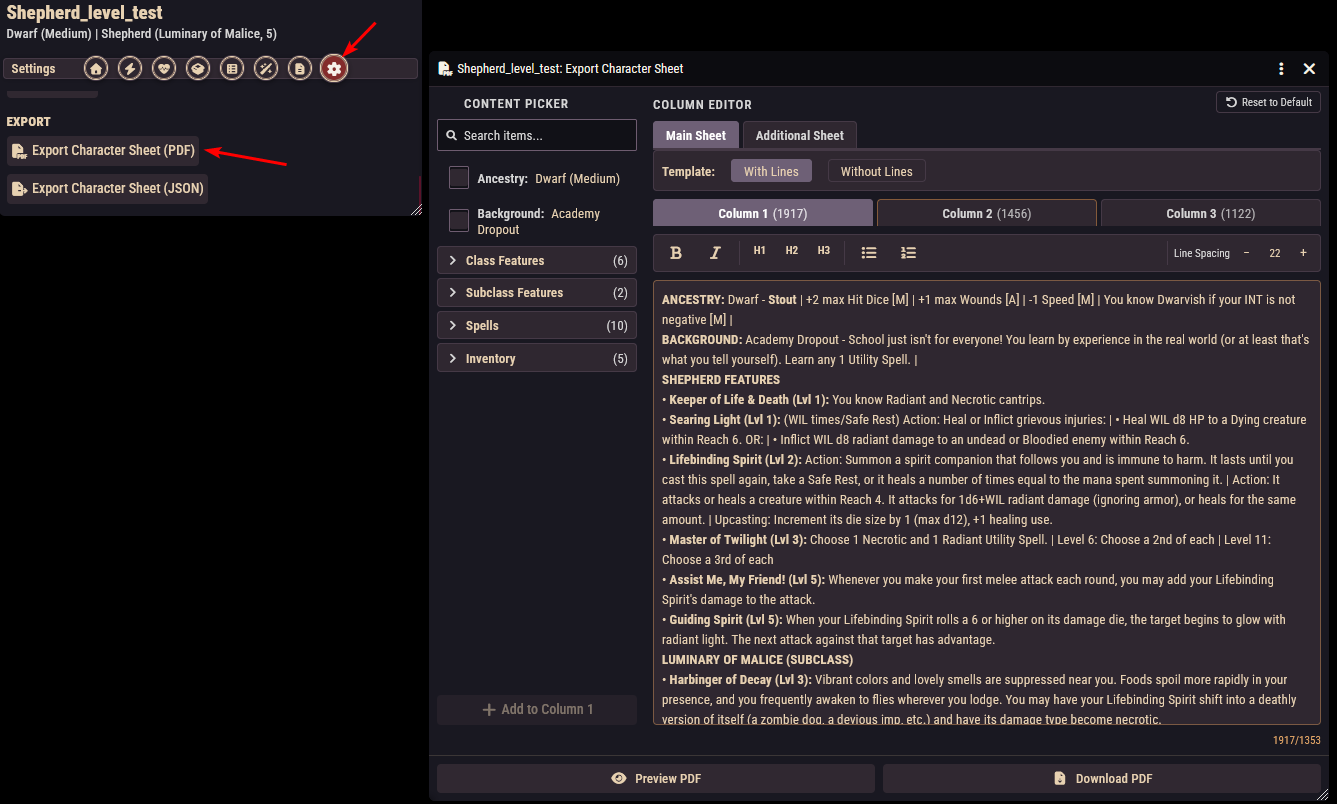The image size is (1337, 804).
Task: Open the lightning bolt actions tab
Action: (x=130, y=69)
